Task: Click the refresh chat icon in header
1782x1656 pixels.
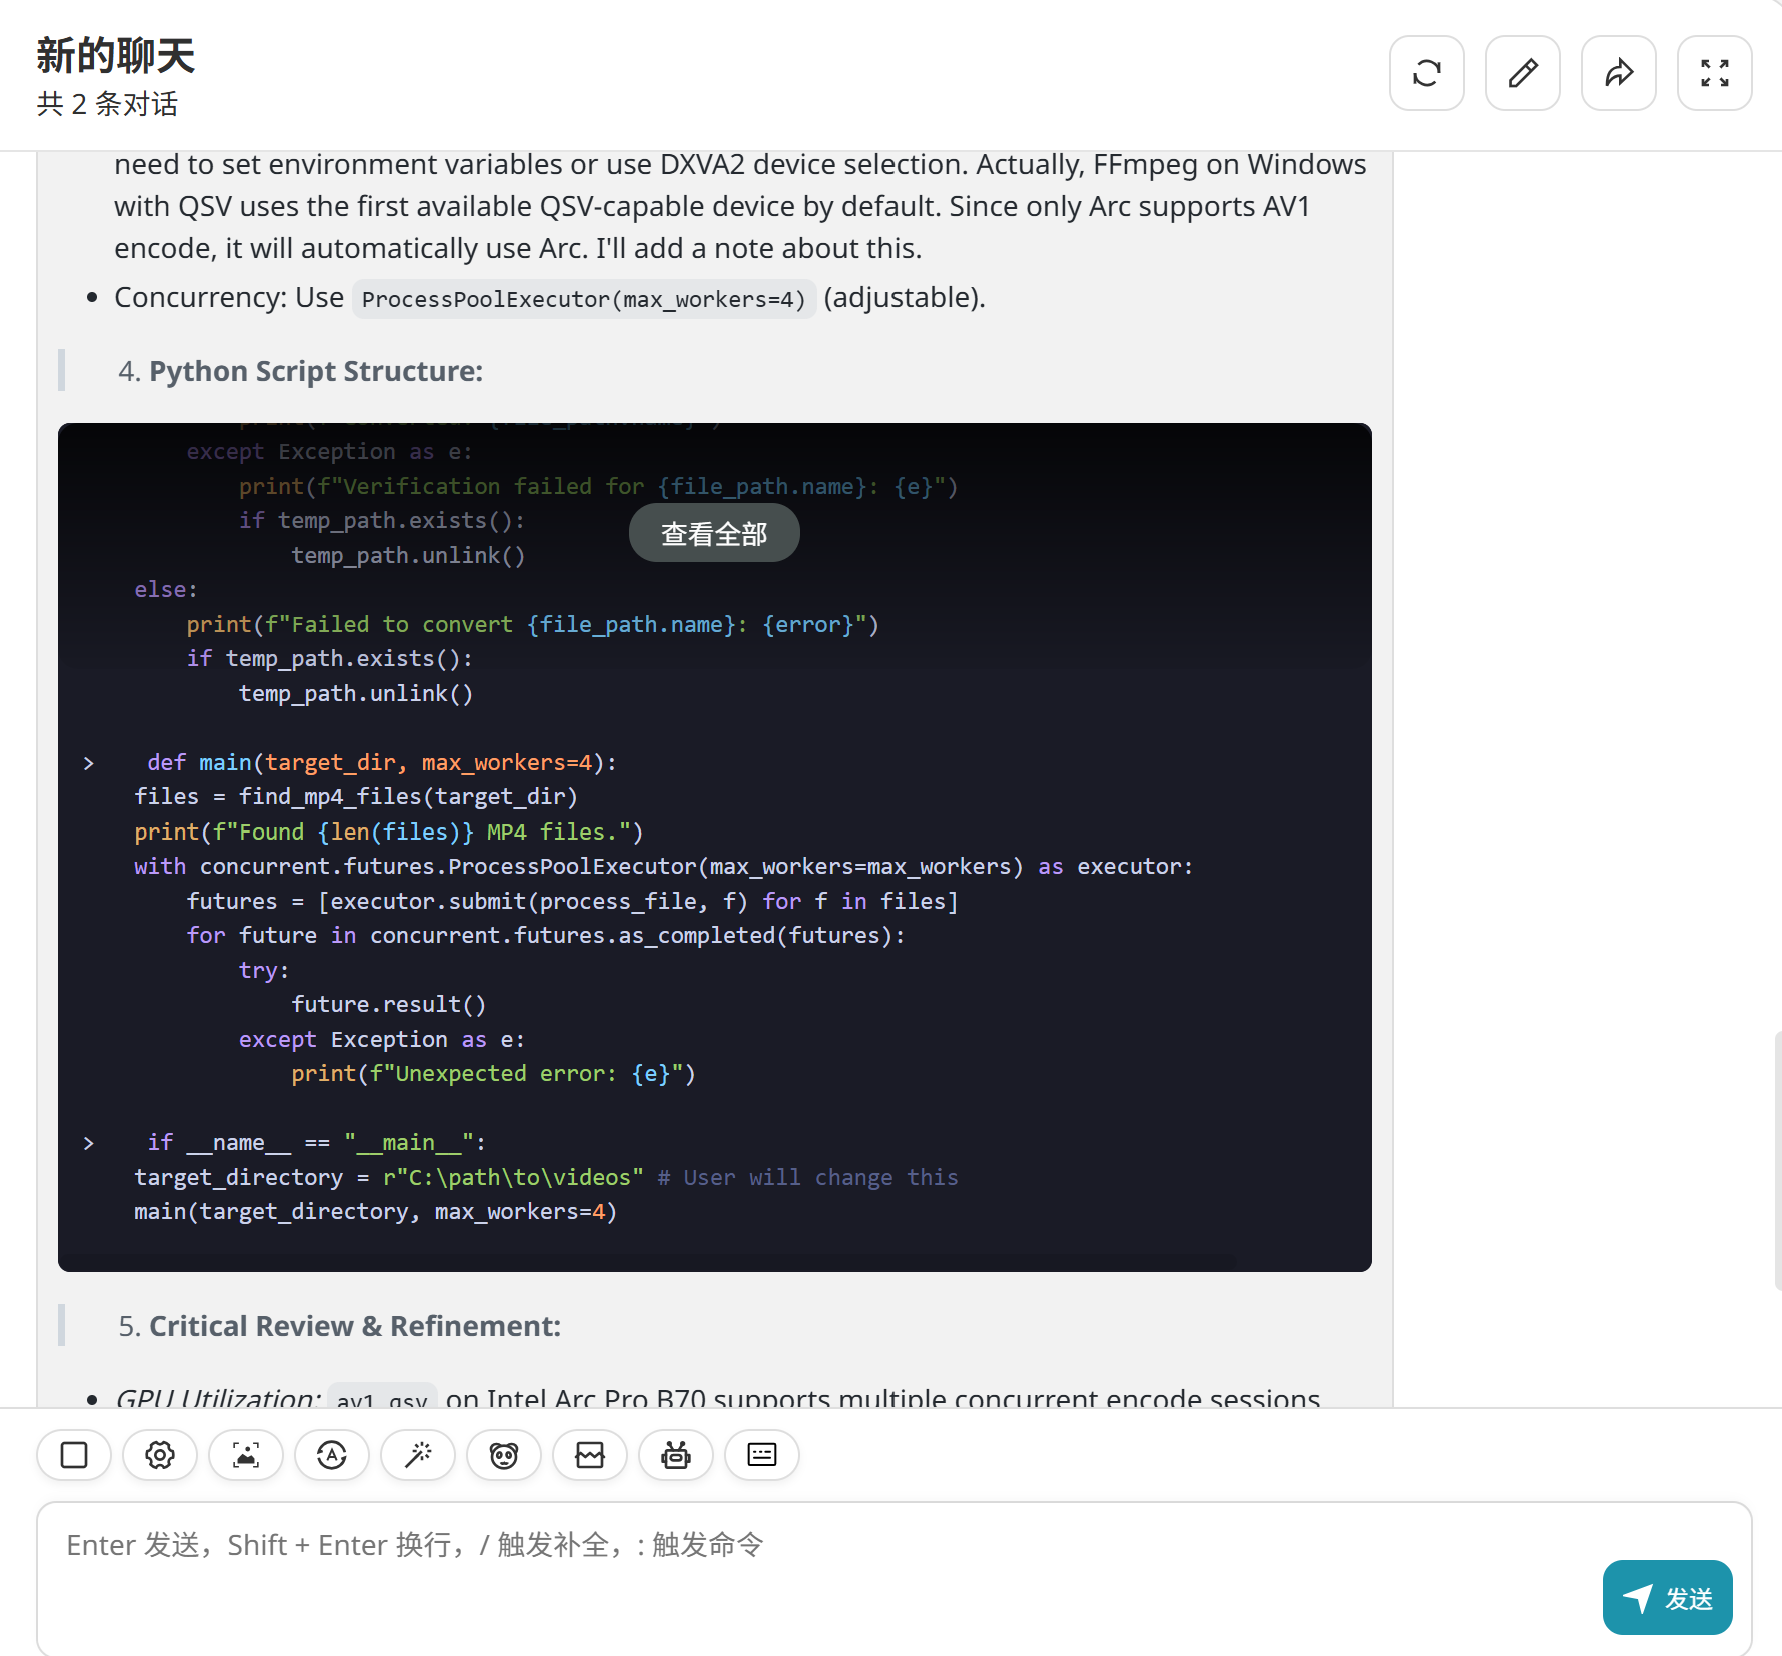Action: coord(1426,73)
